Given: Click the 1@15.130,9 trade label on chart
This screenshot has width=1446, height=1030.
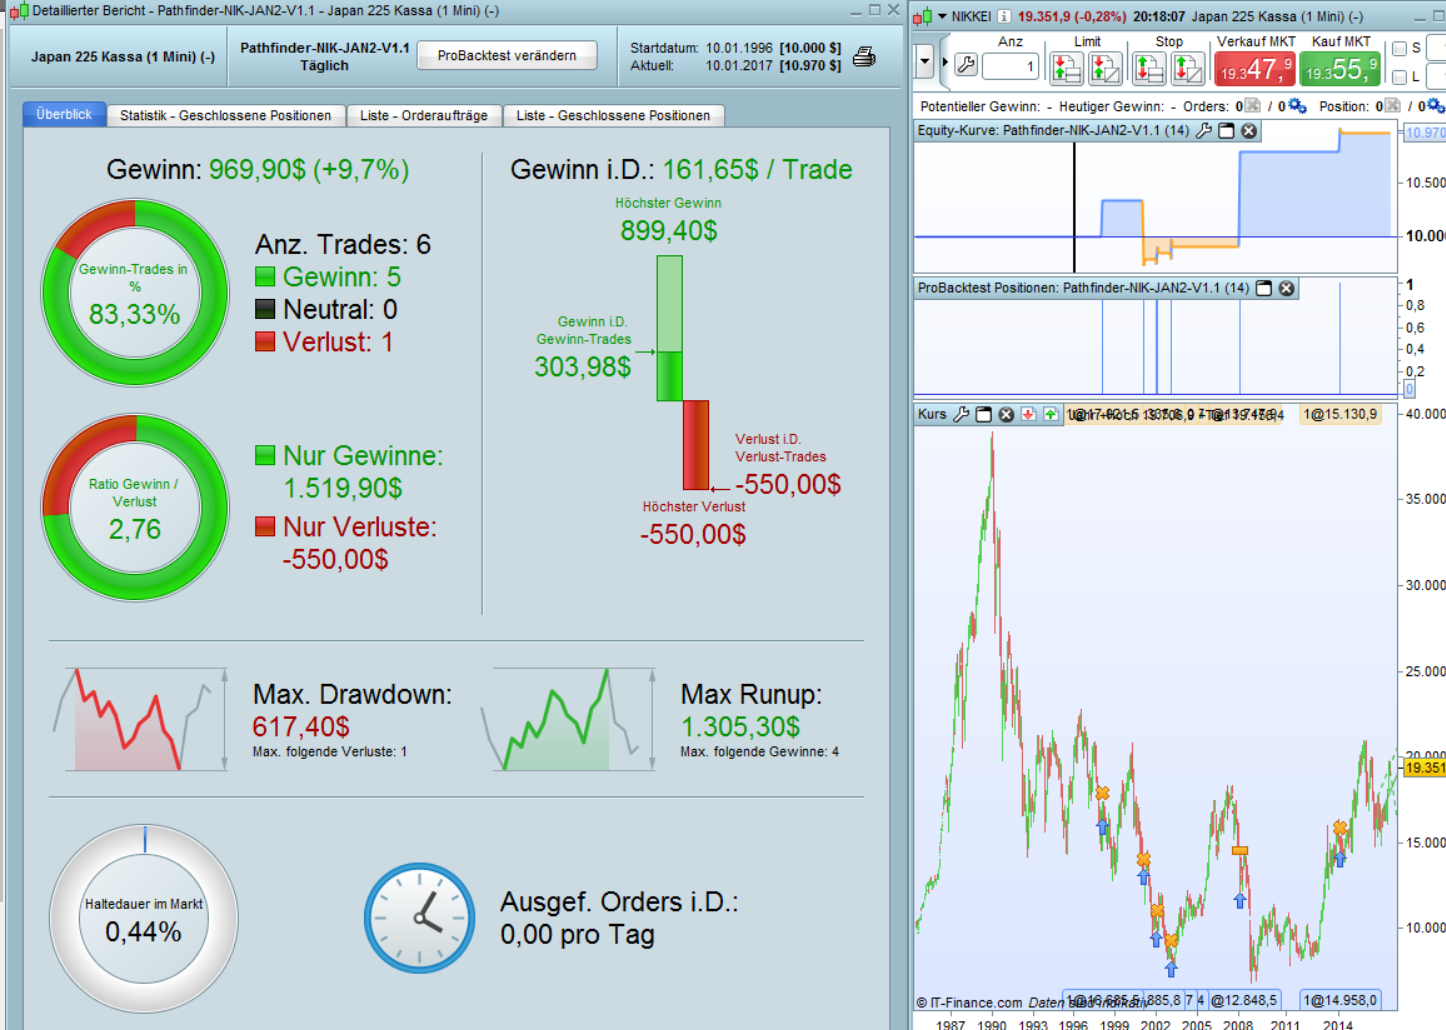Looking at the screenshot, I should pyautogui.click(x=1340, y=414).
